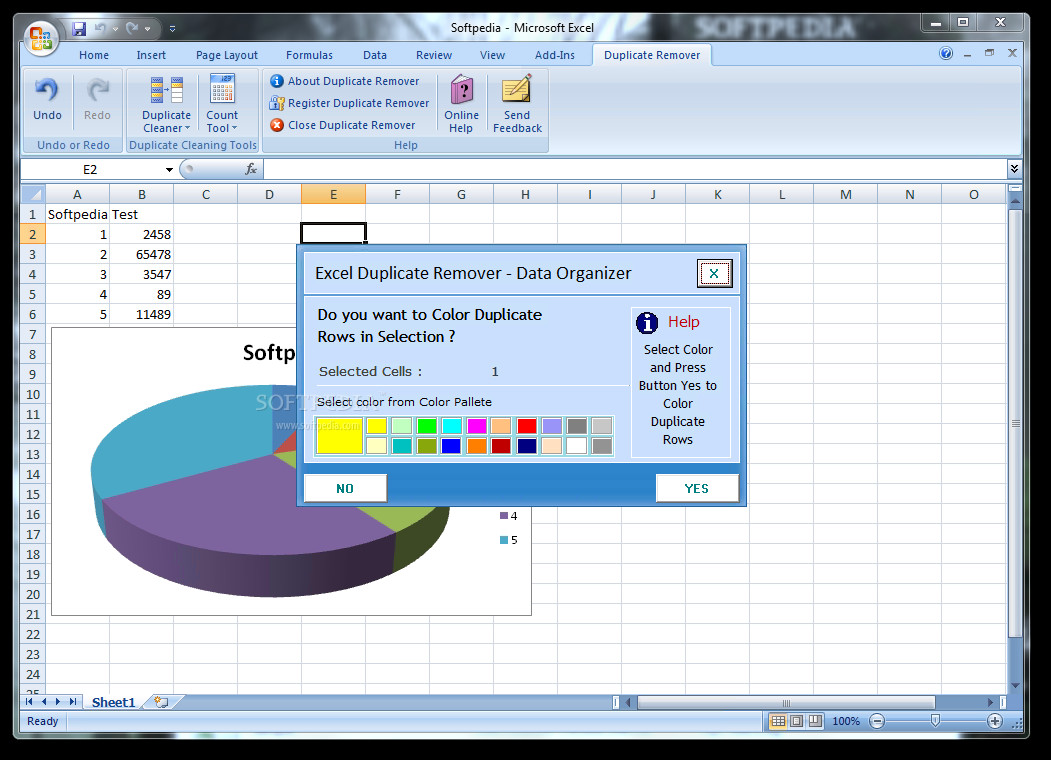Switch to the Insert tab
1051x760 pixels.
[x=151, y=55]
